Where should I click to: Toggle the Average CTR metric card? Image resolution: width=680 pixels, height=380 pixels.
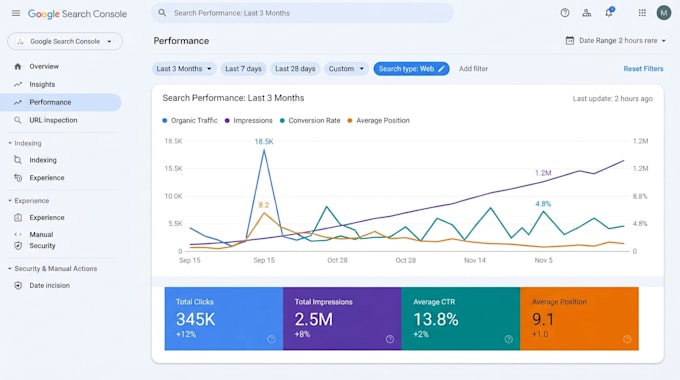[461, 318]
